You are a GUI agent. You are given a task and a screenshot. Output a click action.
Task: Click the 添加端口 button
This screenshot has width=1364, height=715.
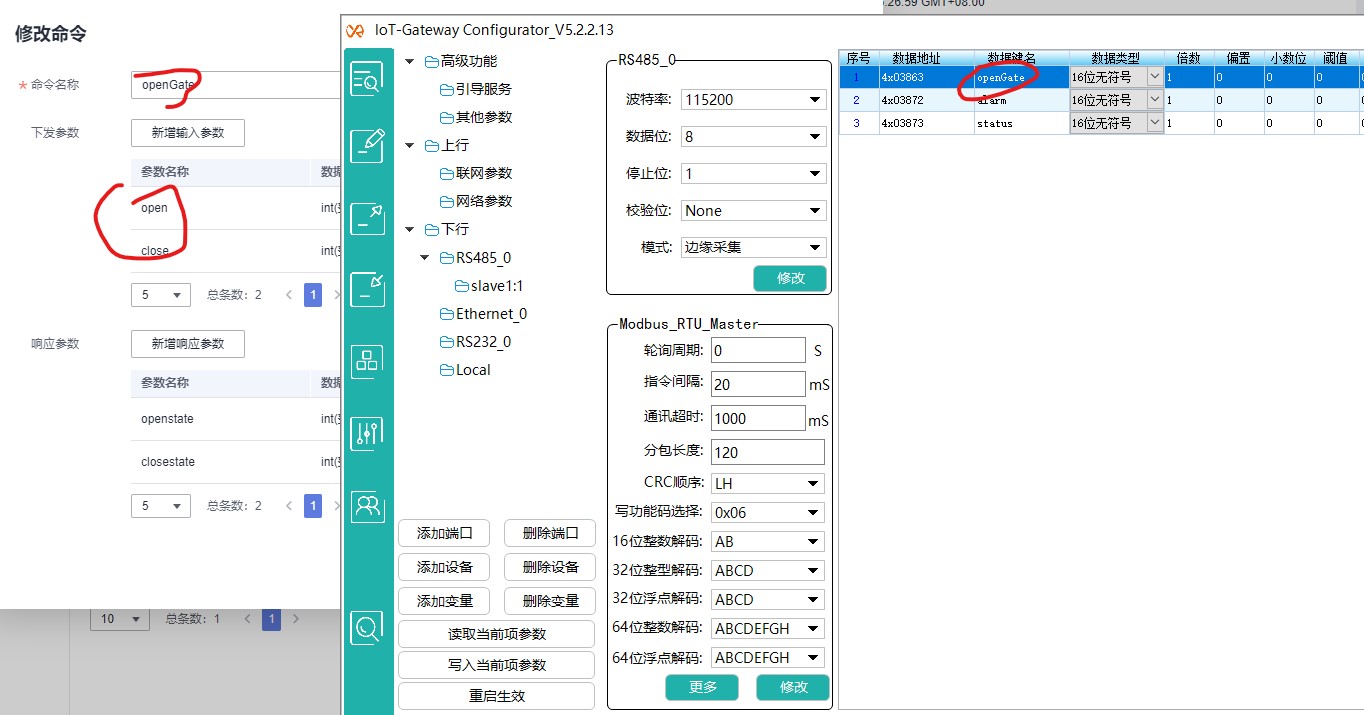pos(444,534)
